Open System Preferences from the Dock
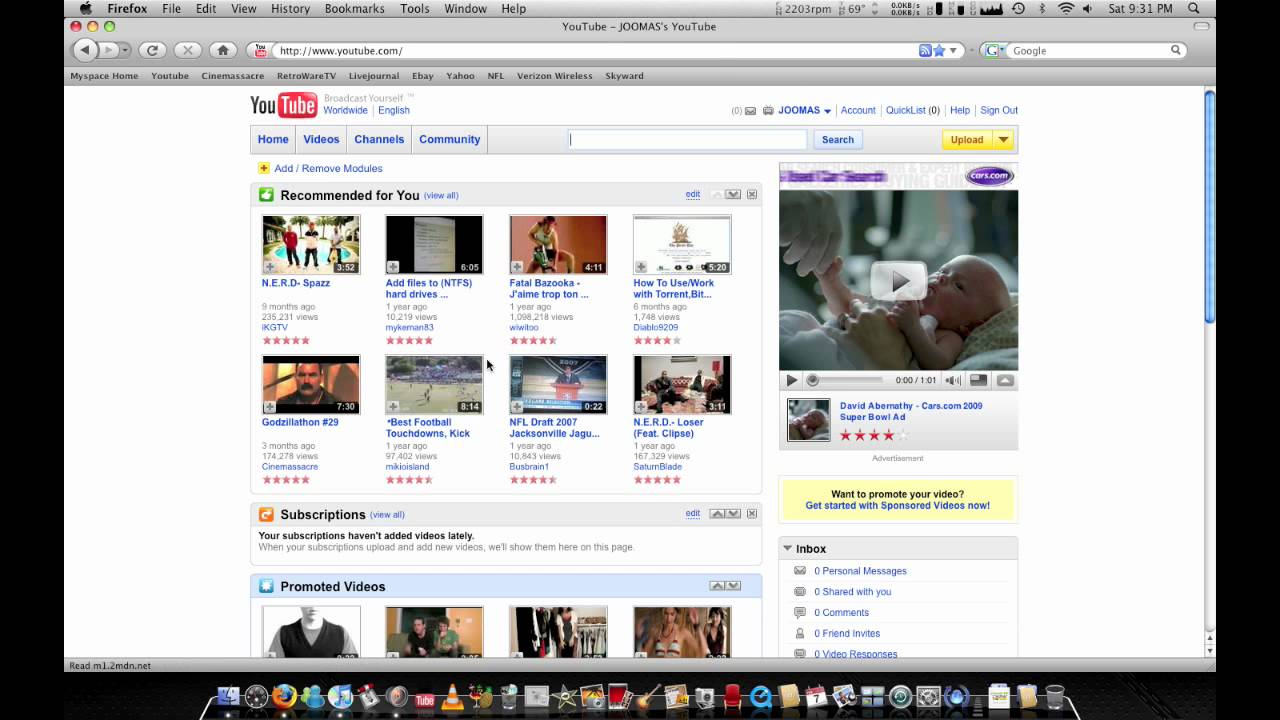This screenshot has width=1280, height=720. pos(929,697)
